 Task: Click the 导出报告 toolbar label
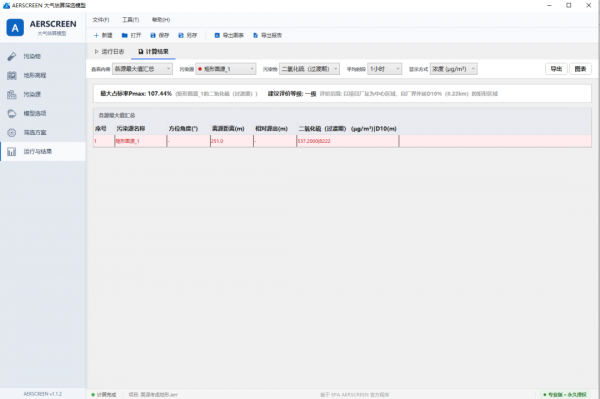tap(271, 35)
